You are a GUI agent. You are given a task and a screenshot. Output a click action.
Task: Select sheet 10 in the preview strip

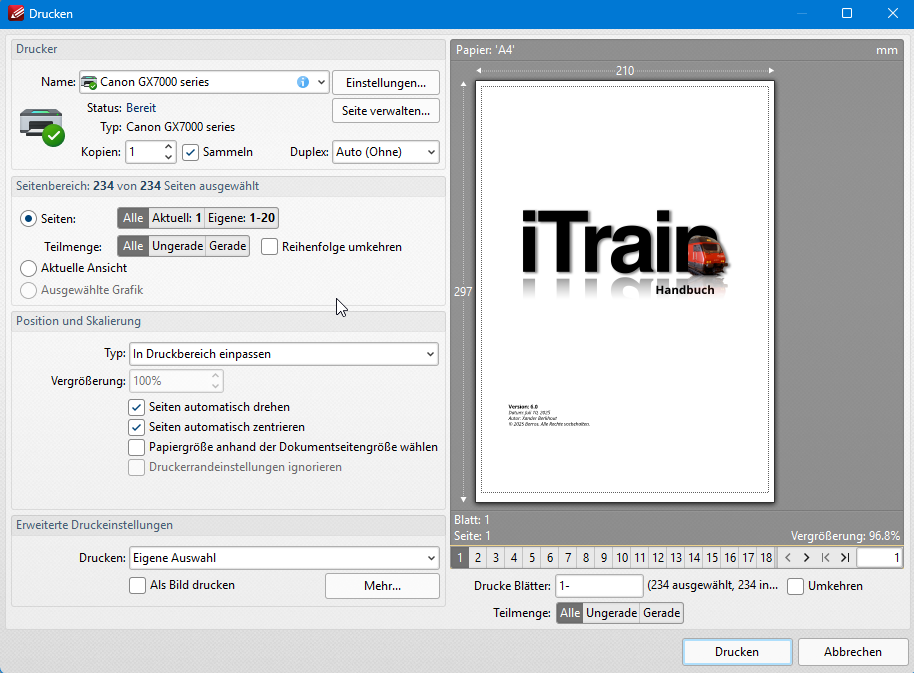tap(622, 558)
